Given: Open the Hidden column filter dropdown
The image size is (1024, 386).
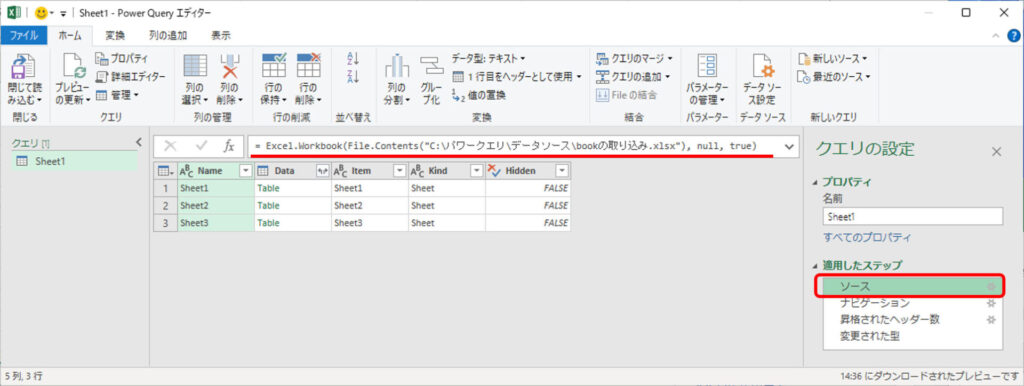Looking at the screenshot, I should 562,170.
